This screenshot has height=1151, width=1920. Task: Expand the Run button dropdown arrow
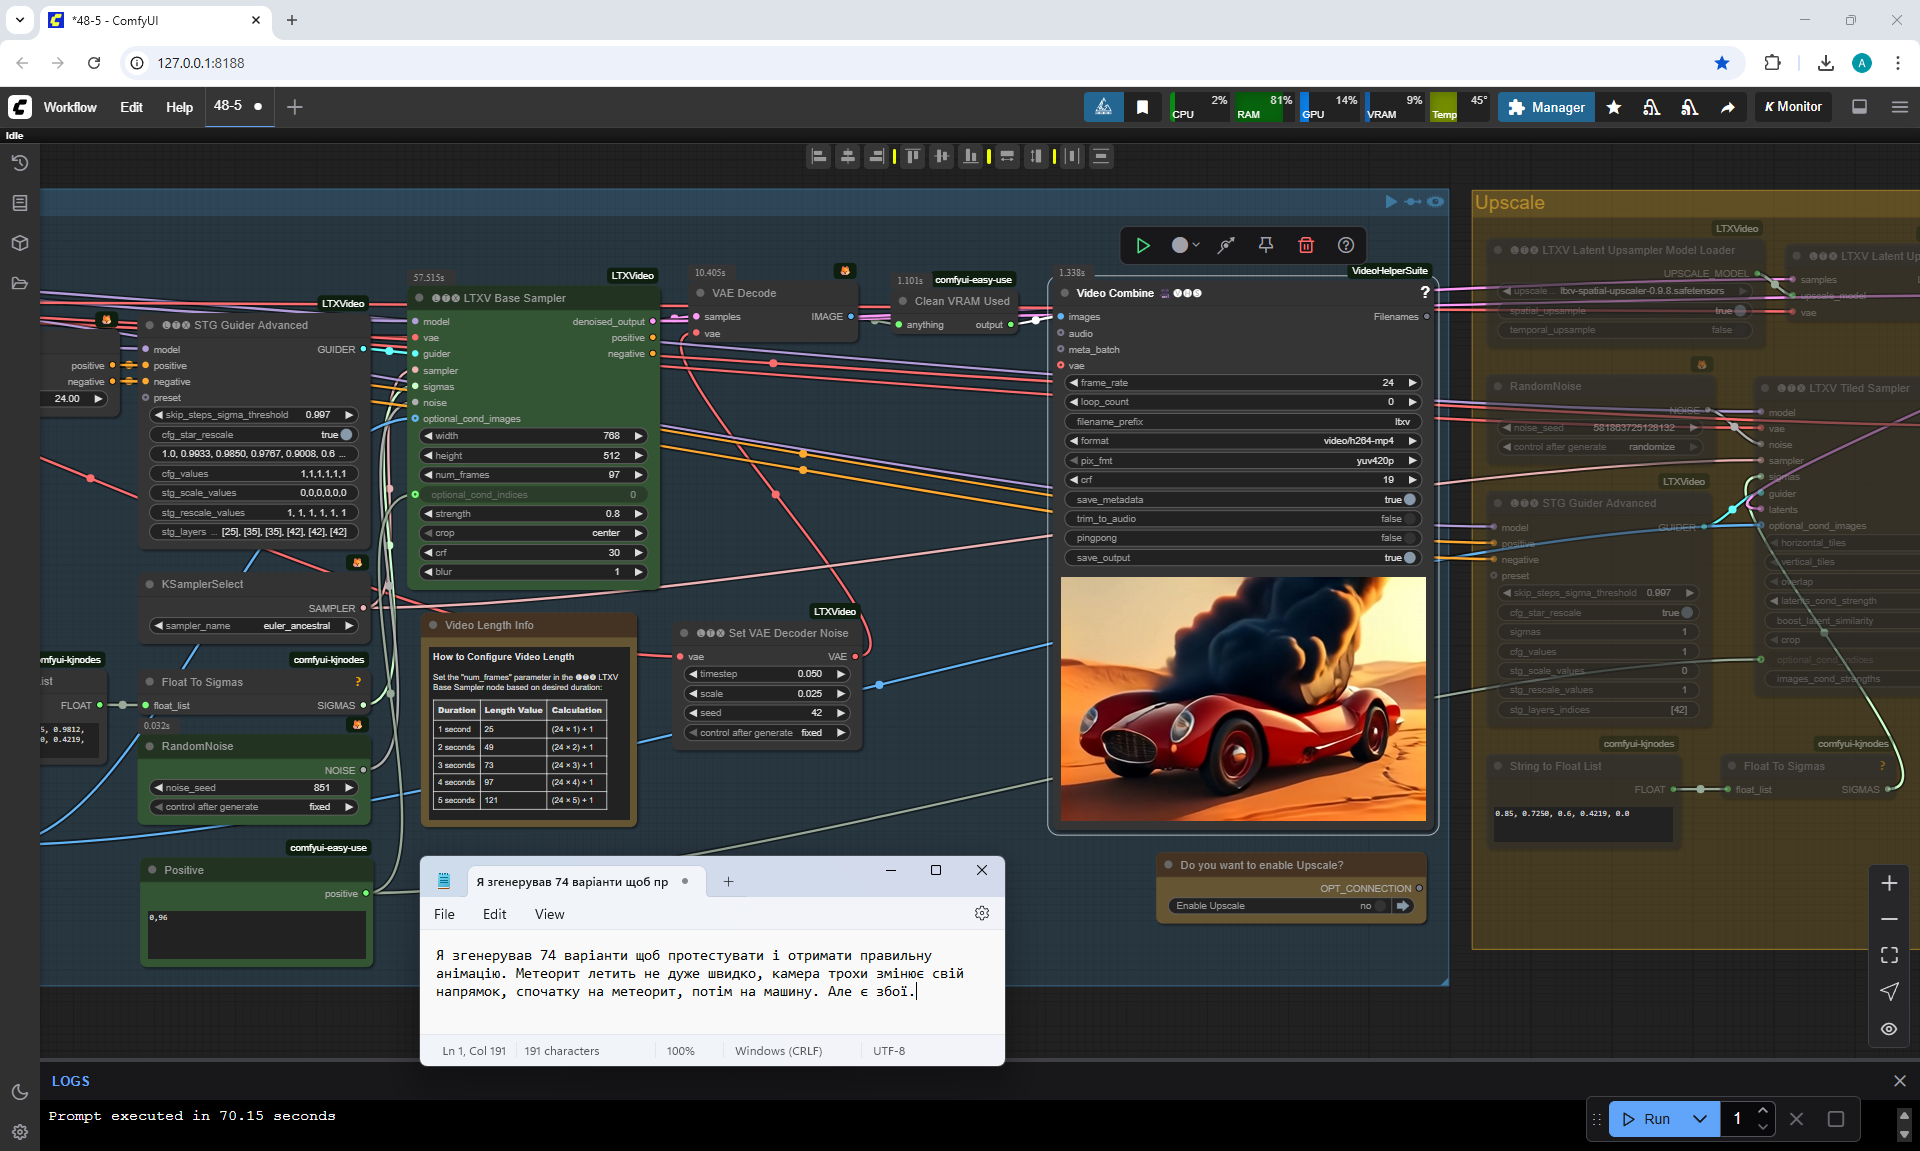click(1699, 1119)
